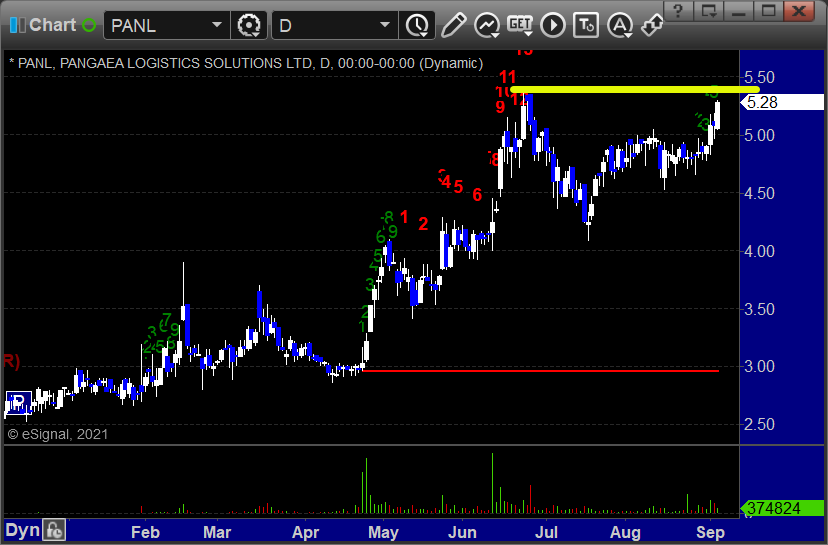This screenshot has width=828, height=545.
Task: Click the Apr time axis label
Action: click(x=305, y=532)
